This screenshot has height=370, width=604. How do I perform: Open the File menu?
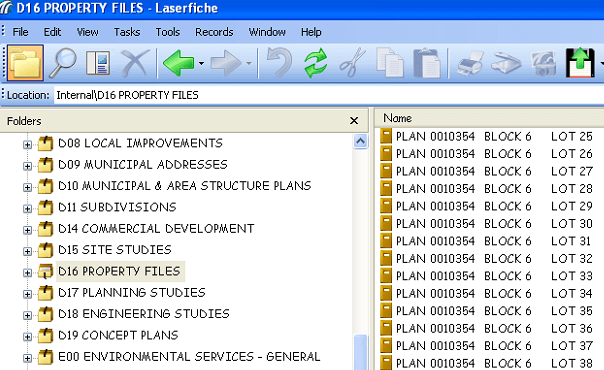(20, 32)
